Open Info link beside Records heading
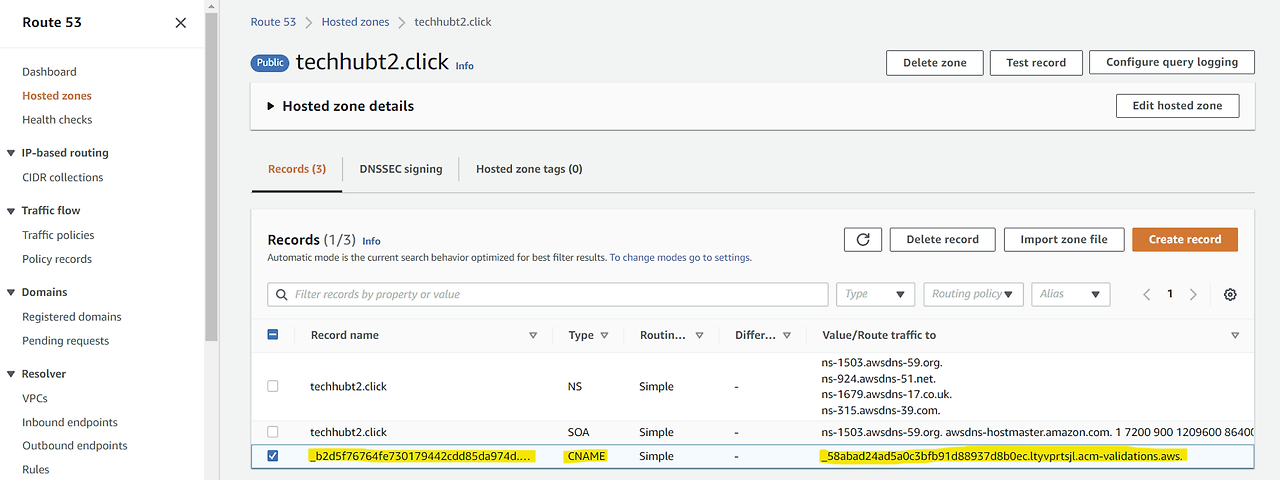 pyautogui.click(x=371, y=241)
